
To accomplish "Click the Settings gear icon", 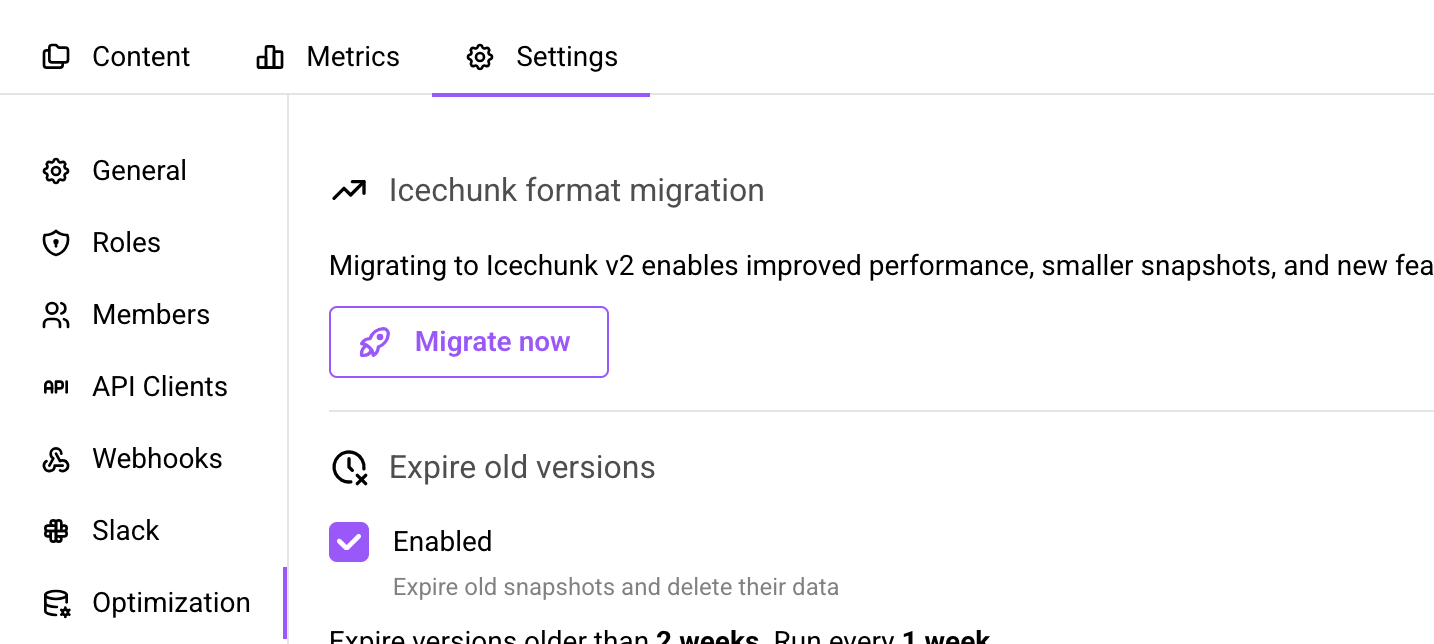I will [x=479, y=57].
